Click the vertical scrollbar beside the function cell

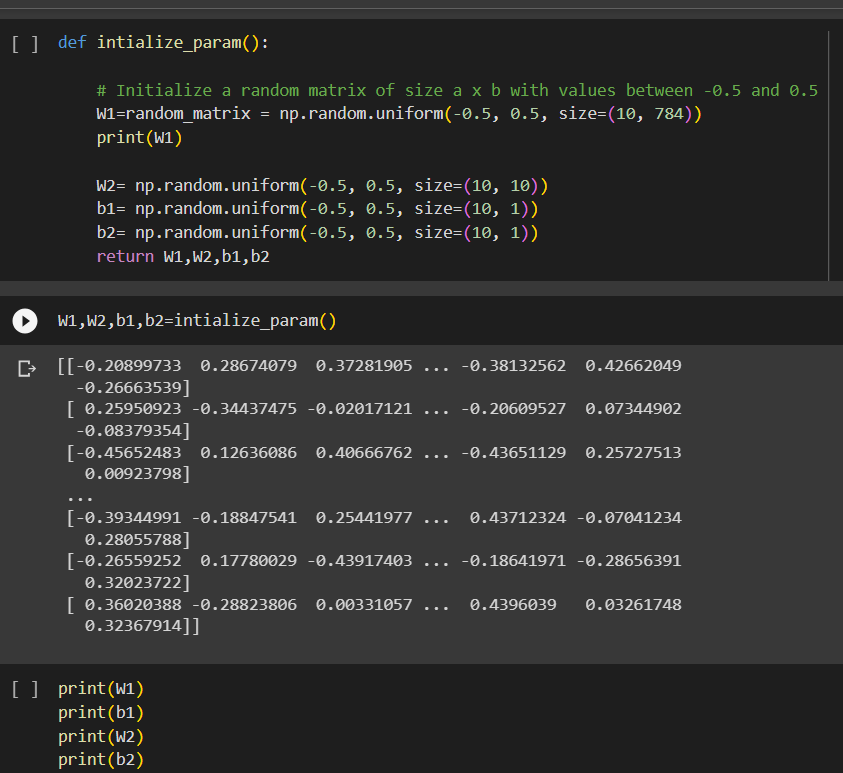point(828,150)
